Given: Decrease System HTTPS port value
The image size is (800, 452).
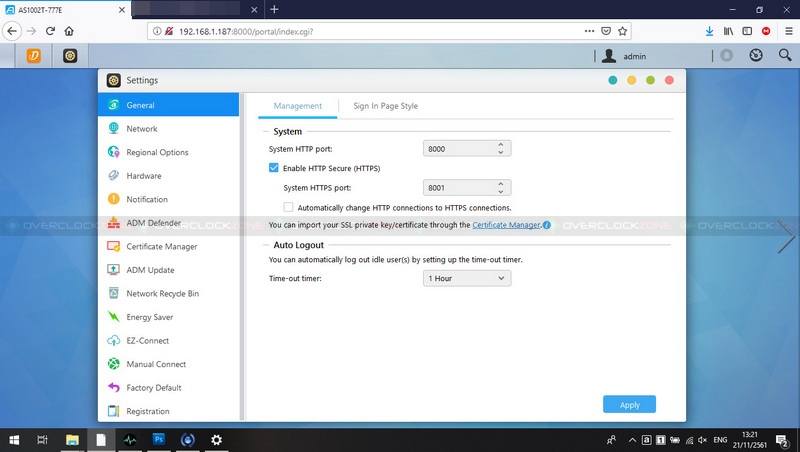Looking at the screenshot, I should pyautogui.click(x=501, y=191).
